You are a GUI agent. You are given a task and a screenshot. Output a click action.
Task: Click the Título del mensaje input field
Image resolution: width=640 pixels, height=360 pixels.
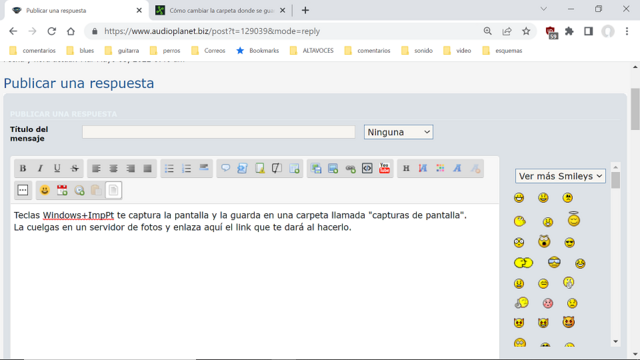tap(218, 132)
